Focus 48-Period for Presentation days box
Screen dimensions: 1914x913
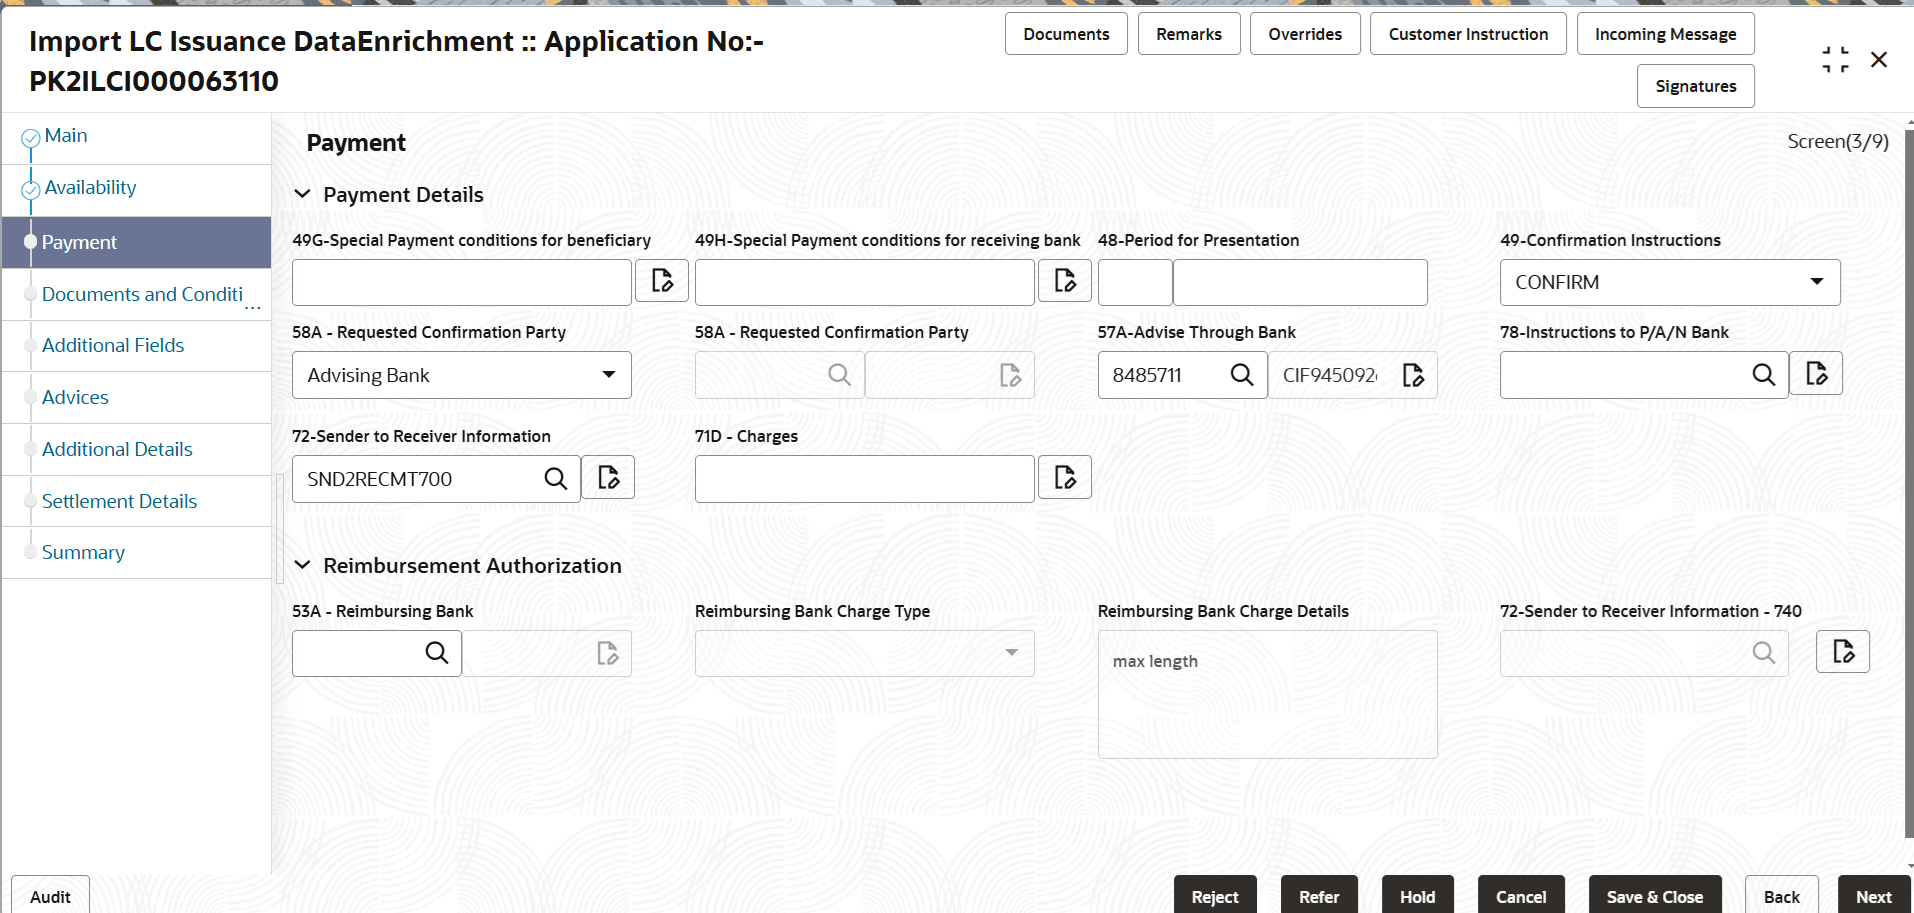pos(1135,282)
